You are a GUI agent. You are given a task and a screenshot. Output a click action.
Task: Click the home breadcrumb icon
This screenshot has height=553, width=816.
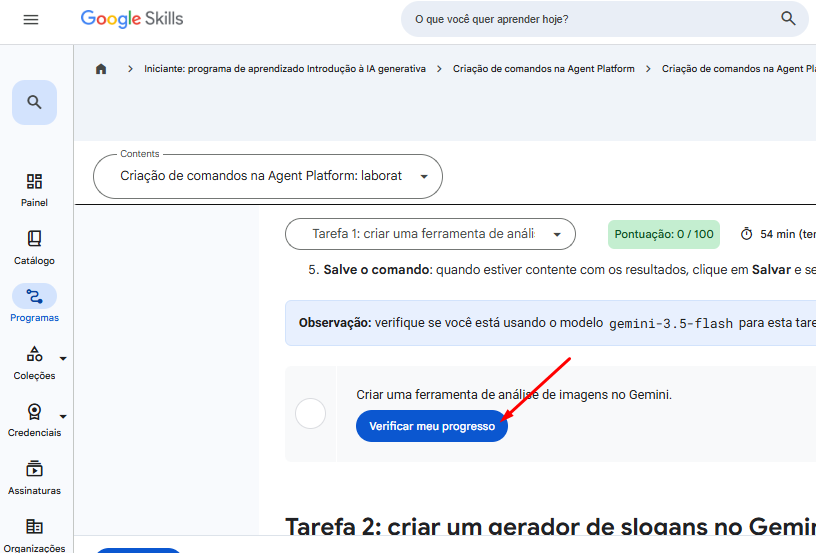101,69
